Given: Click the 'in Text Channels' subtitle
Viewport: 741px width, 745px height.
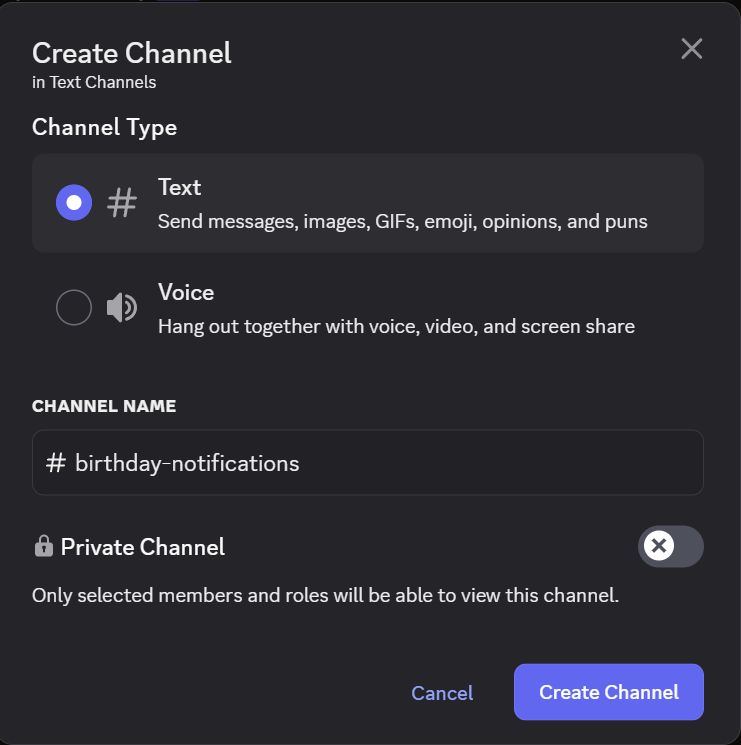Looking at the screenshot, I should 94,82.
